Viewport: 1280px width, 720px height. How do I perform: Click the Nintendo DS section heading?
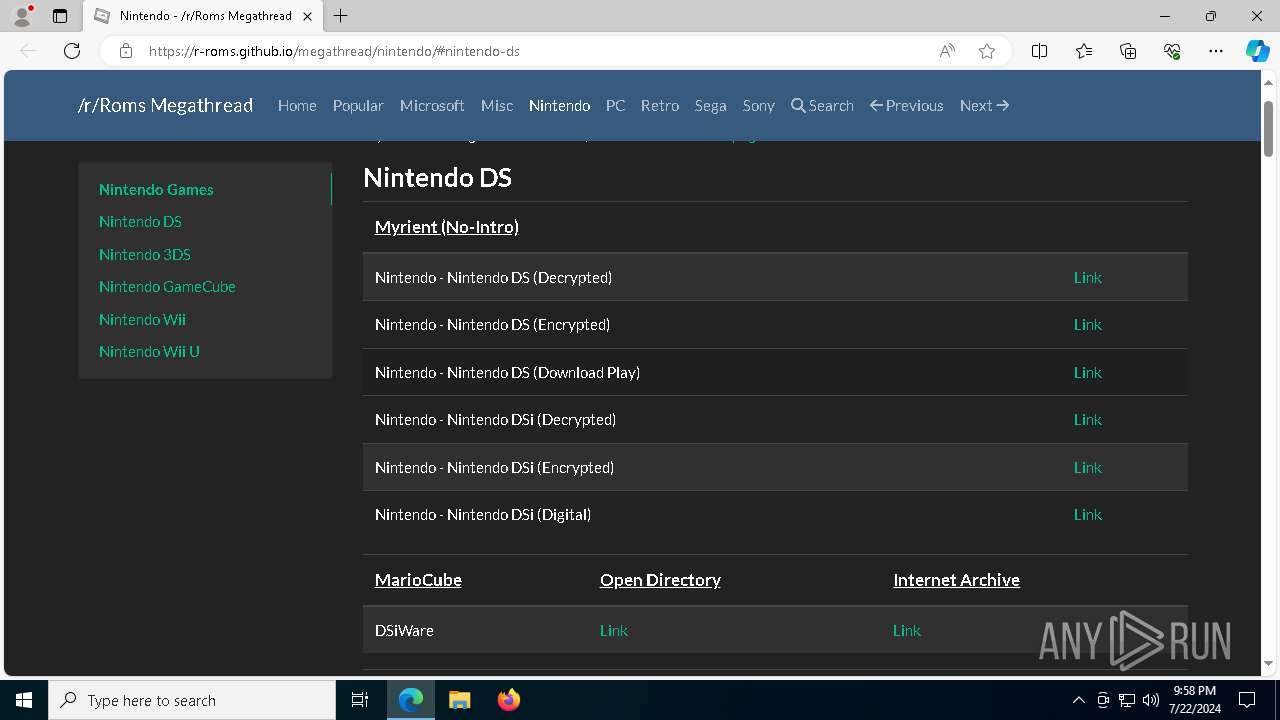coord(437,178)
